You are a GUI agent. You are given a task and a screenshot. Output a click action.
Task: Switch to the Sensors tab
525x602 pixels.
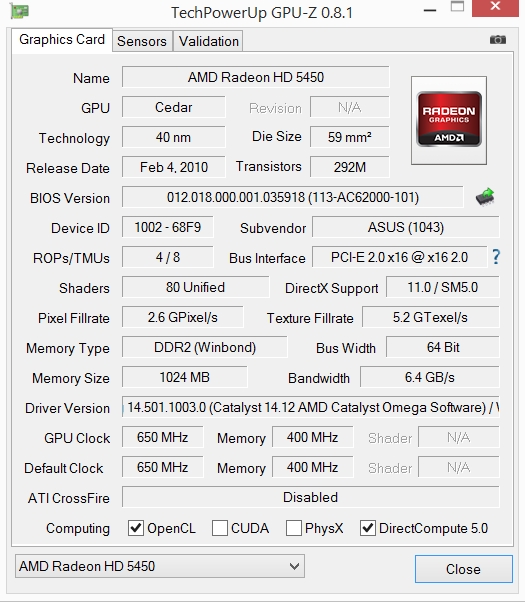coord(142,41)
